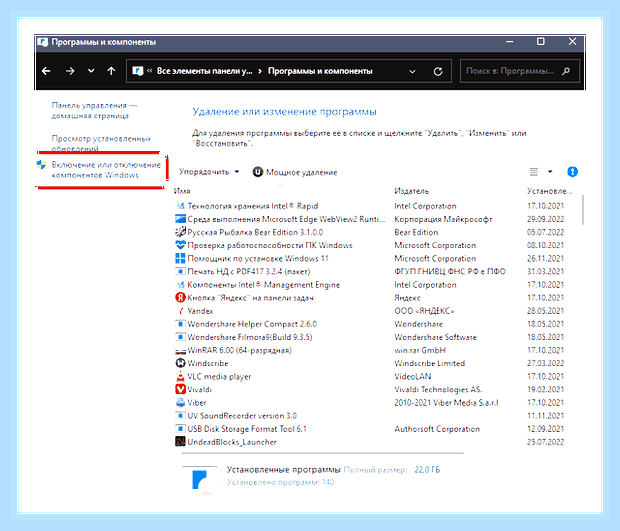The height and width of the screenshot is (531, 620).
Task: Click publisher 'Authorsoft Corporation' cell
Action: click(x=437, y=429)
